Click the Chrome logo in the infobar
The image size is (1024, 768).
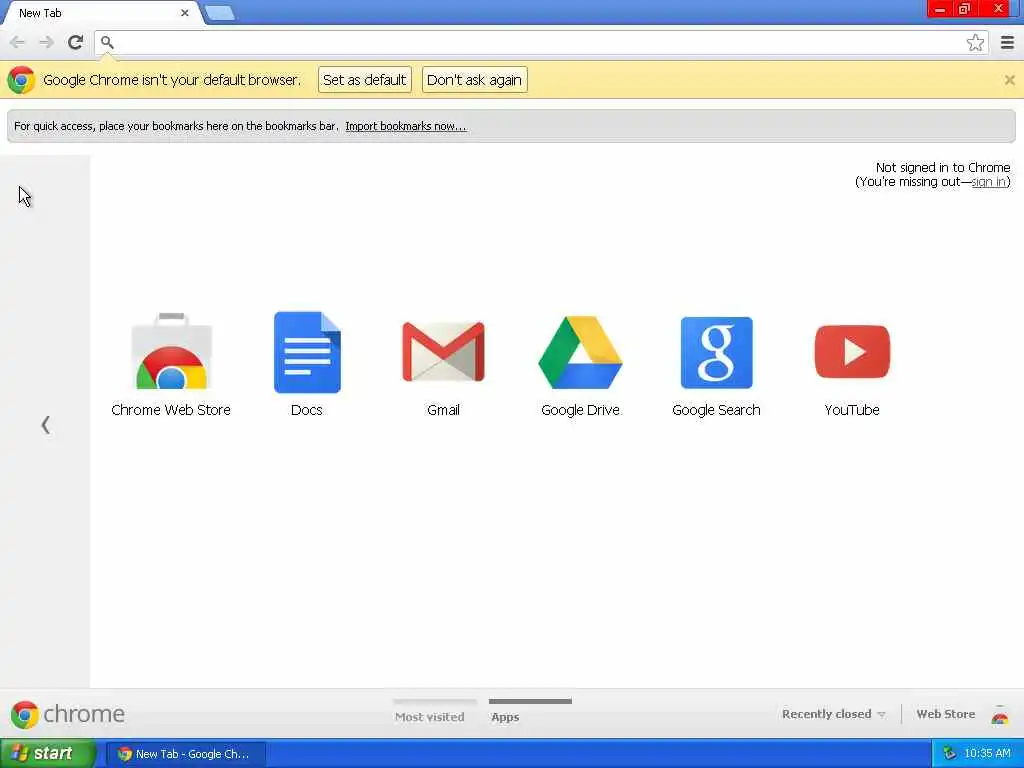(22, 80)
